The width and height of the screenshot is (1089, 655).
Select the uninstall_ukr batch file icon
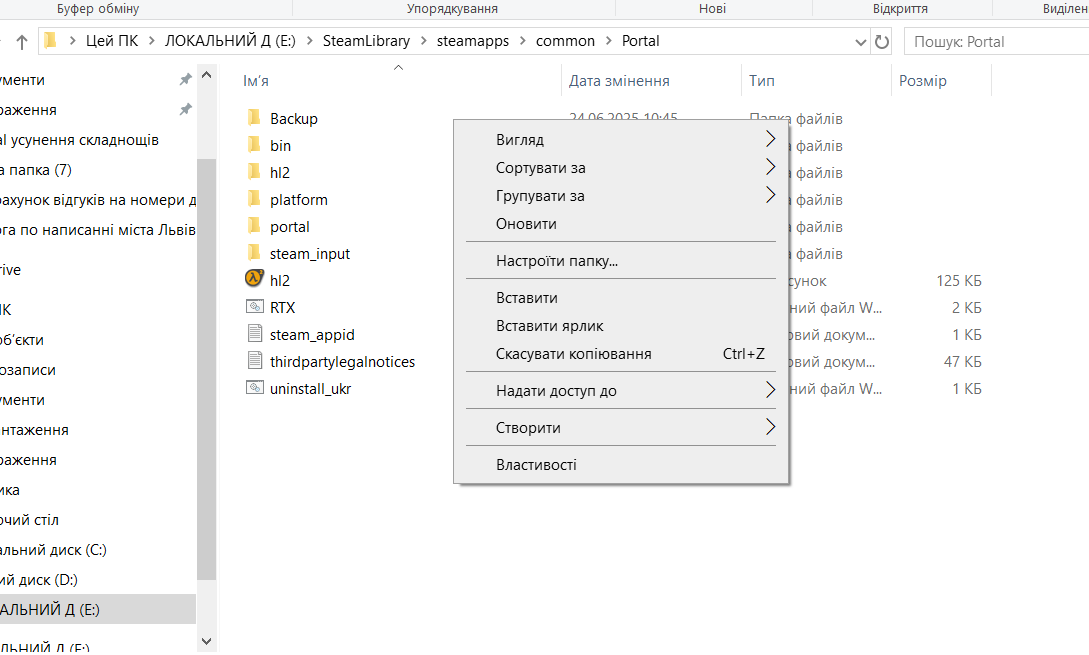pos(255,388)
